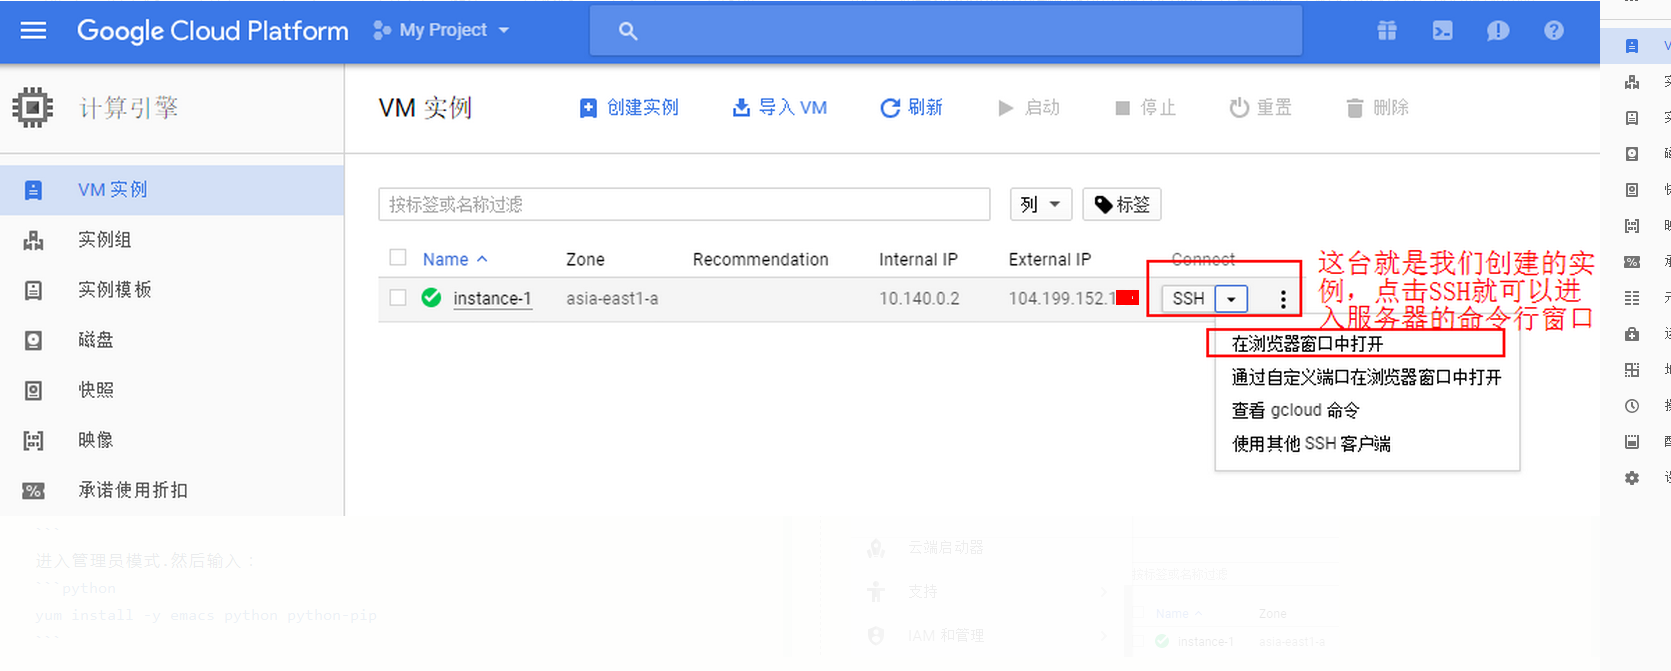This screenshot has width=1671, height=671.
Task: Click the green running status icon
Action: pos(431,297)
